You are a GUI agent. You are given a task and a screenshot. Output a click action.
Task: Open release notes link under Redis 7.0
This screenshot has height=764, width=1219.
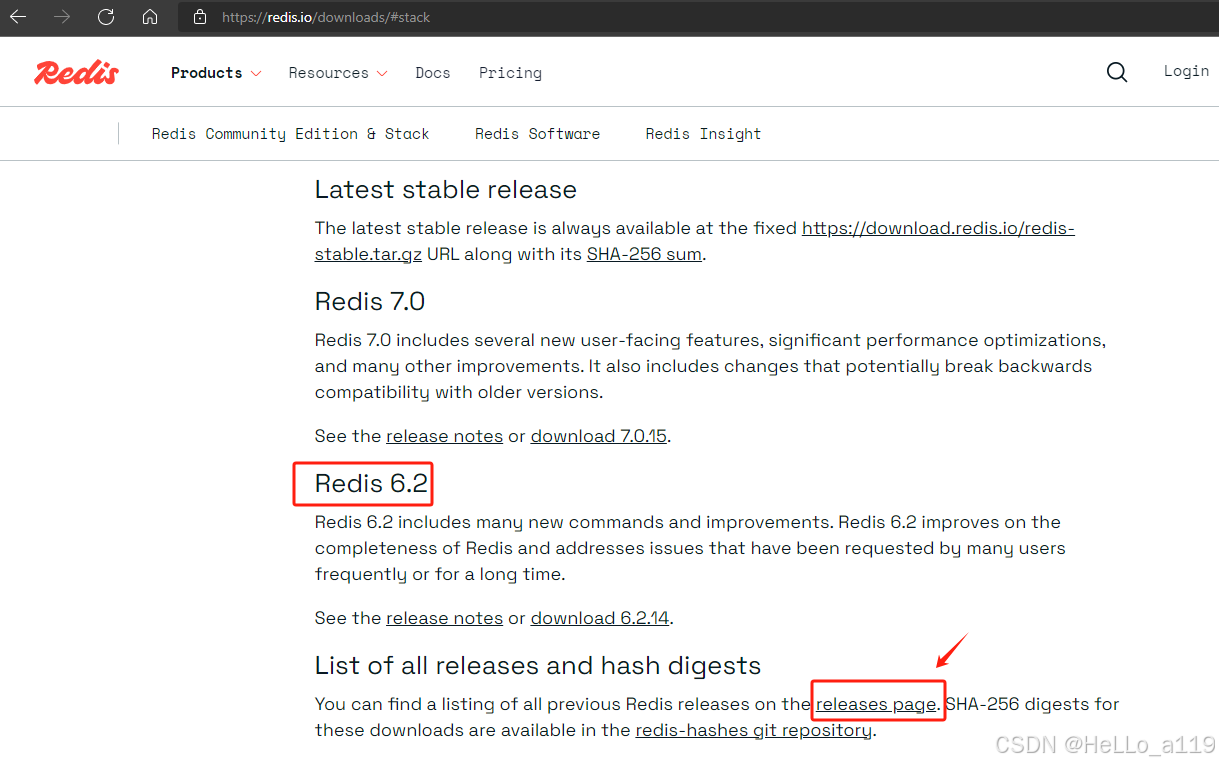point(444,436)
